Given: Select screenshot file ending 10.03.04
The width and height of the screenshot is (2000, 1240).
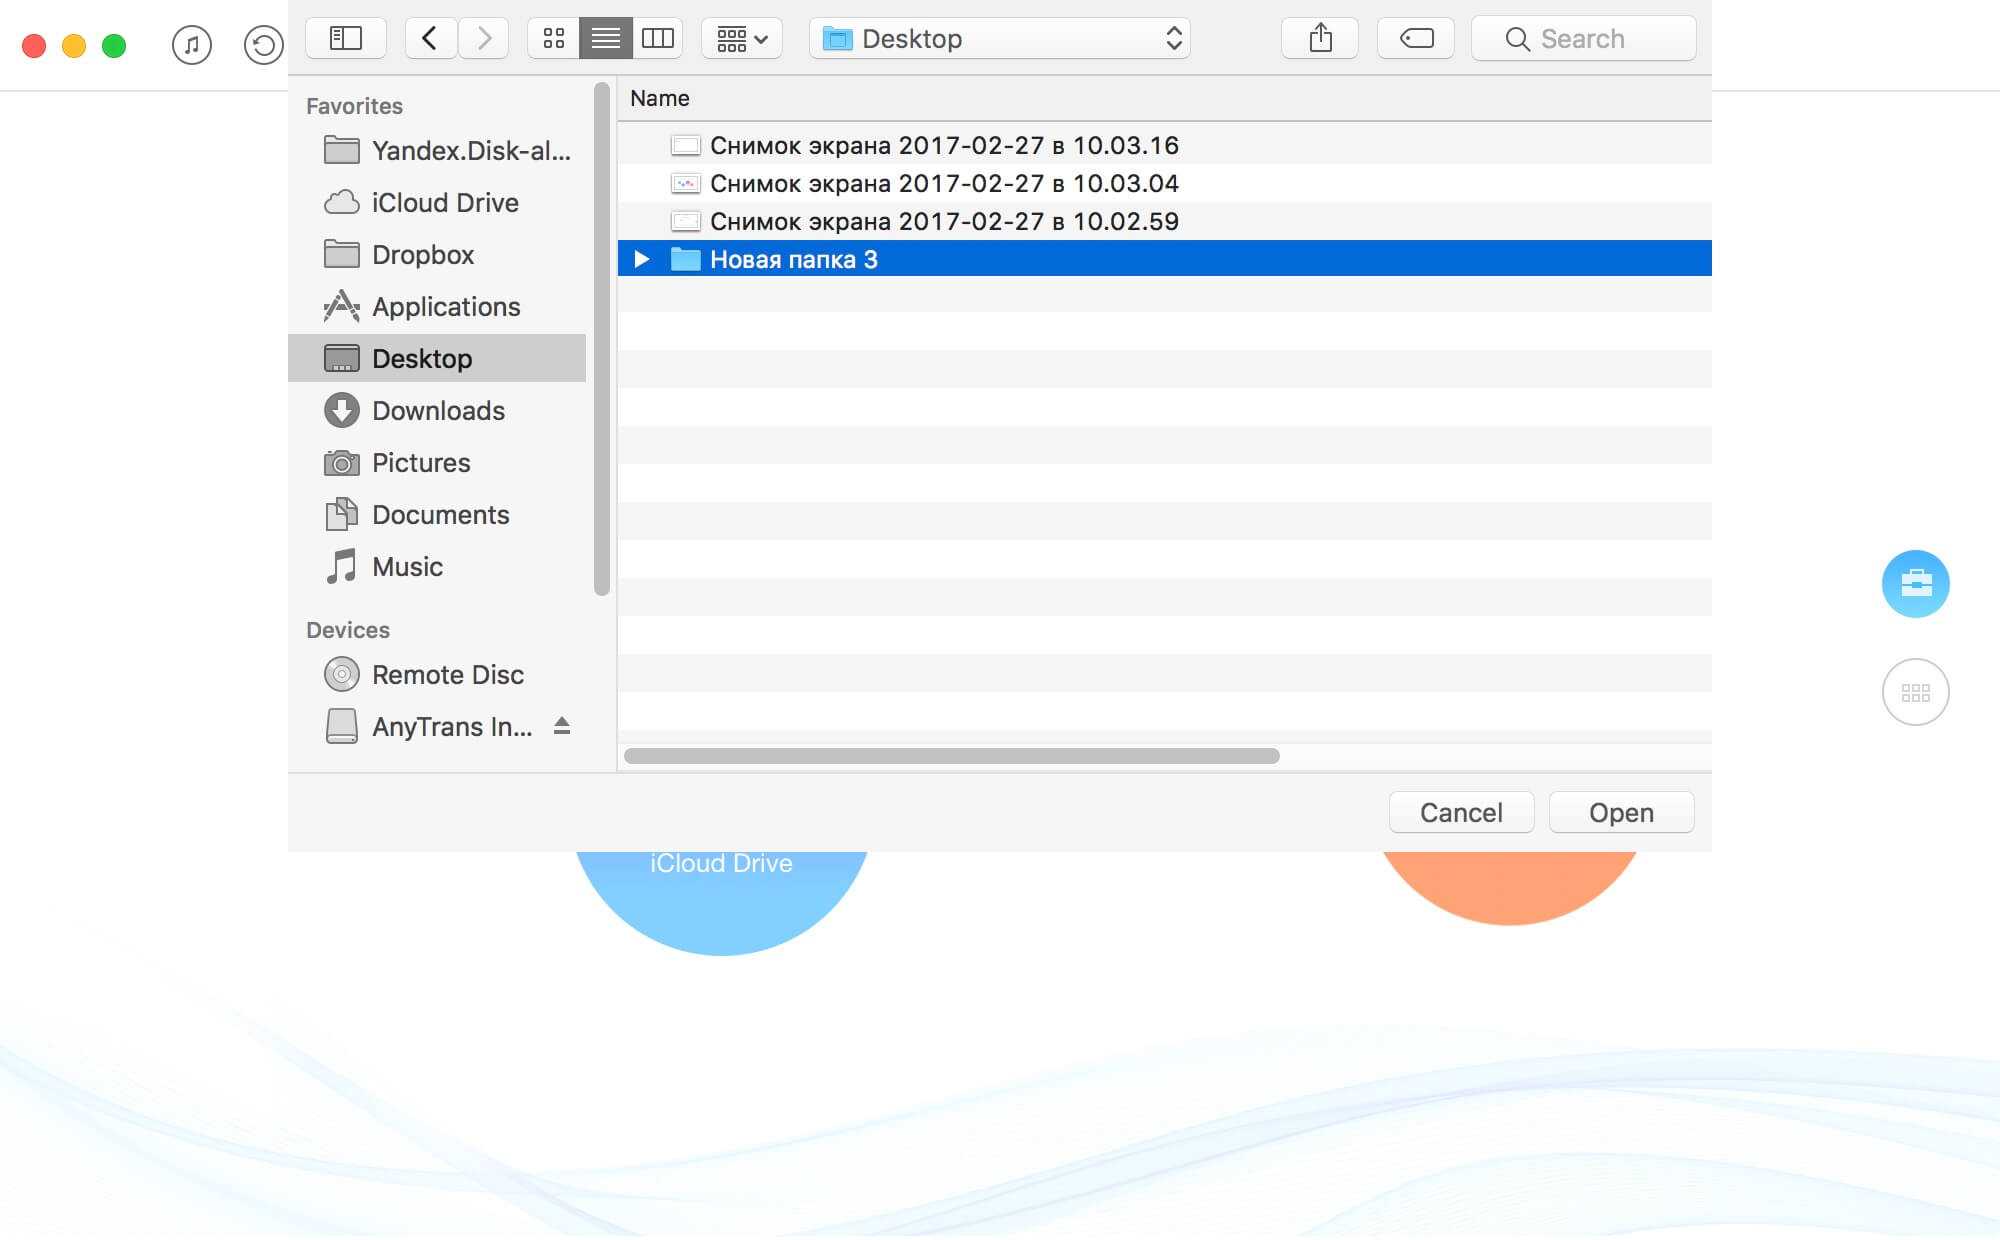Looking at the screenshot, I should pos(943,184).
